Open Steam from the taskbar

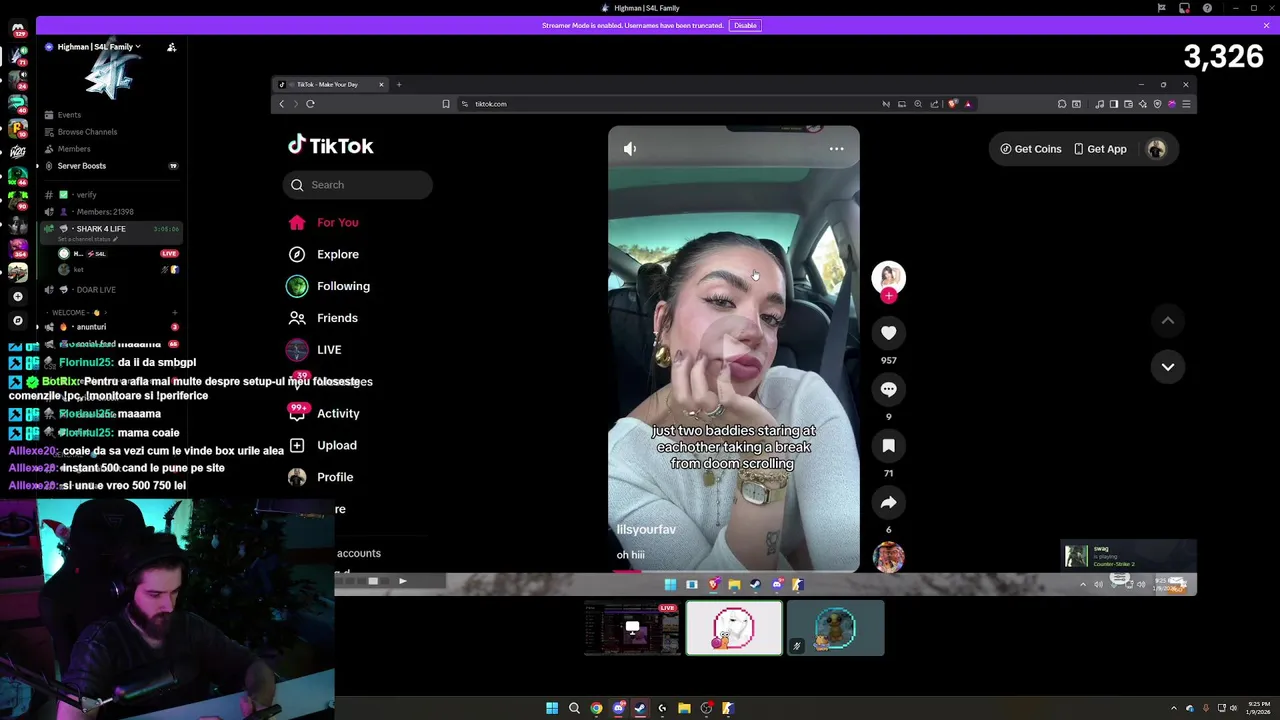pyautogui.click(x=640, y=708)
